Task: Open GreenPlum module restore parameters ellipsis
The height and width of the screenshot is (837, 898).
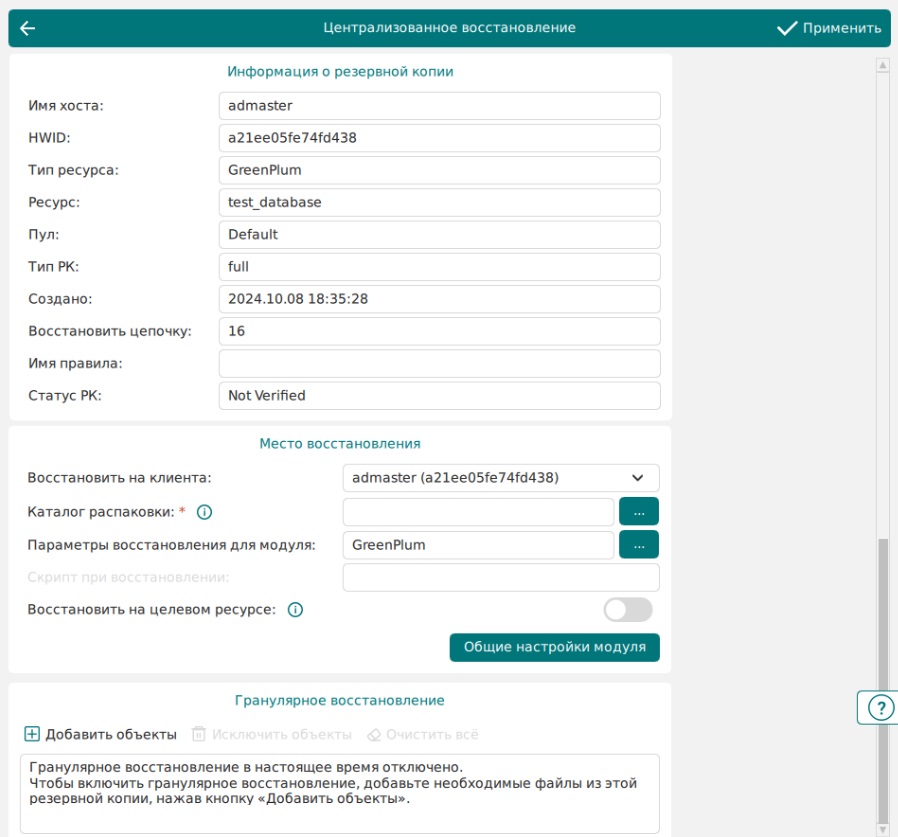Action: coord(639,545)
